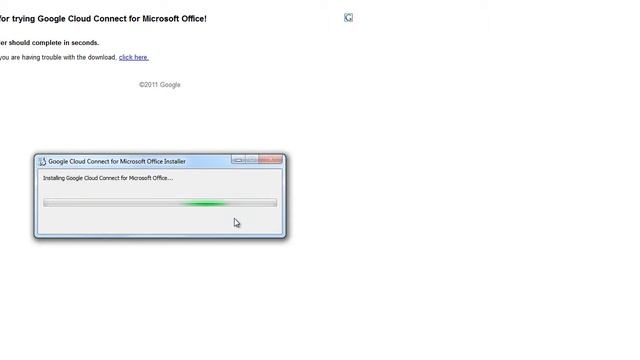Viewport: 640px width, 360px height.
Task: Click the "©2011 Google" copyright text
Action: click(x=160, y=85)
